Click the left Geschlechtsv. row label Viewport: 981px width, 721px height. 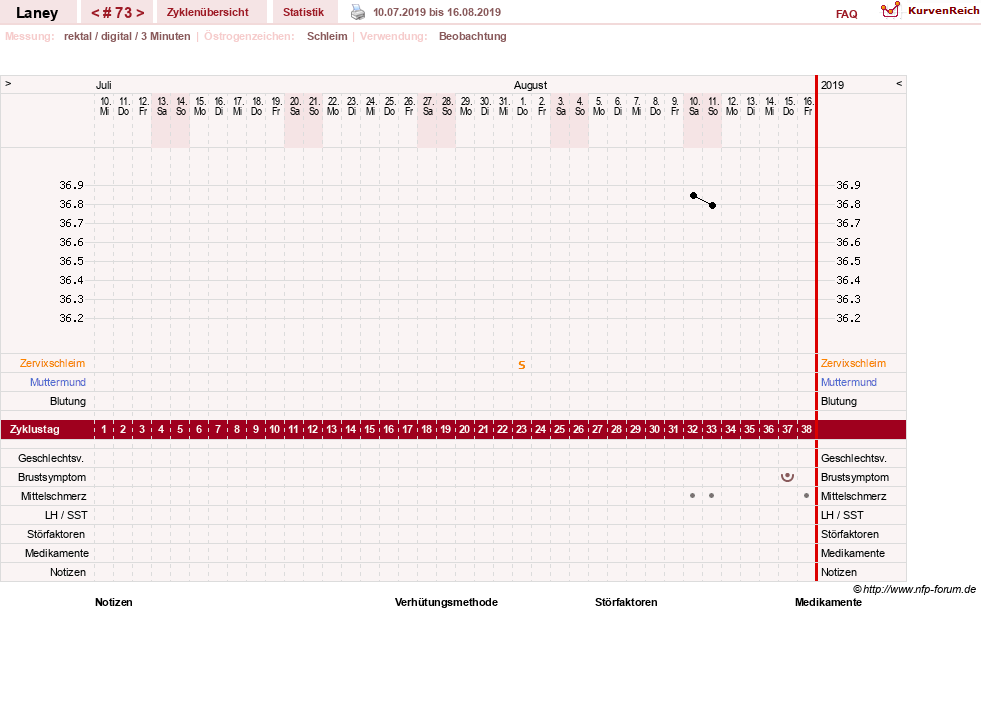click(x=51, y=458)
